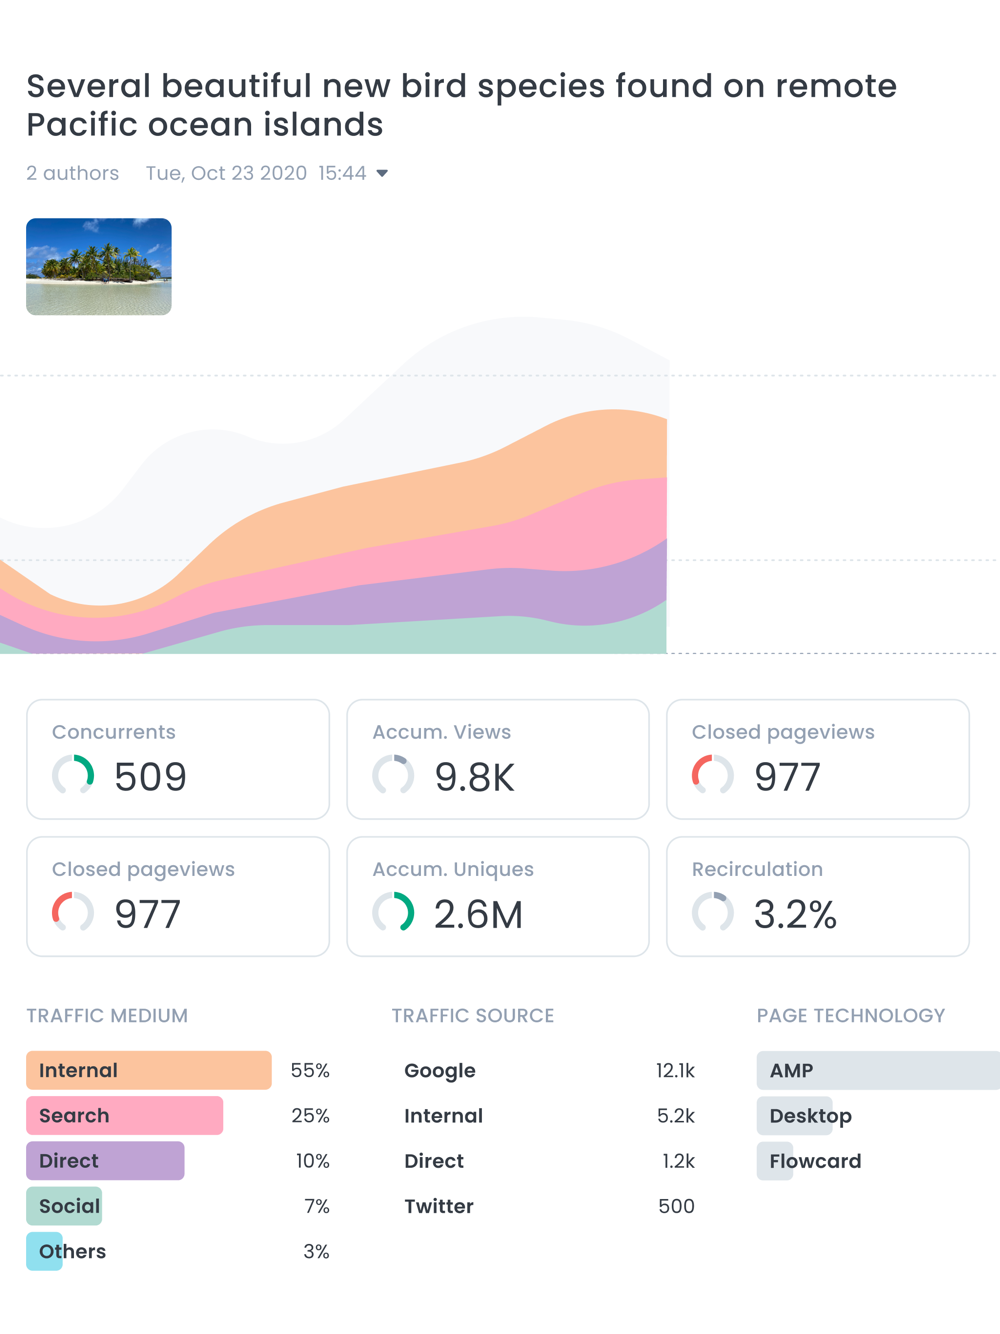
Task: Click the TRAFFIC MEDIUM section heading
Action: pyautogui.click(x=107, y=1015)
